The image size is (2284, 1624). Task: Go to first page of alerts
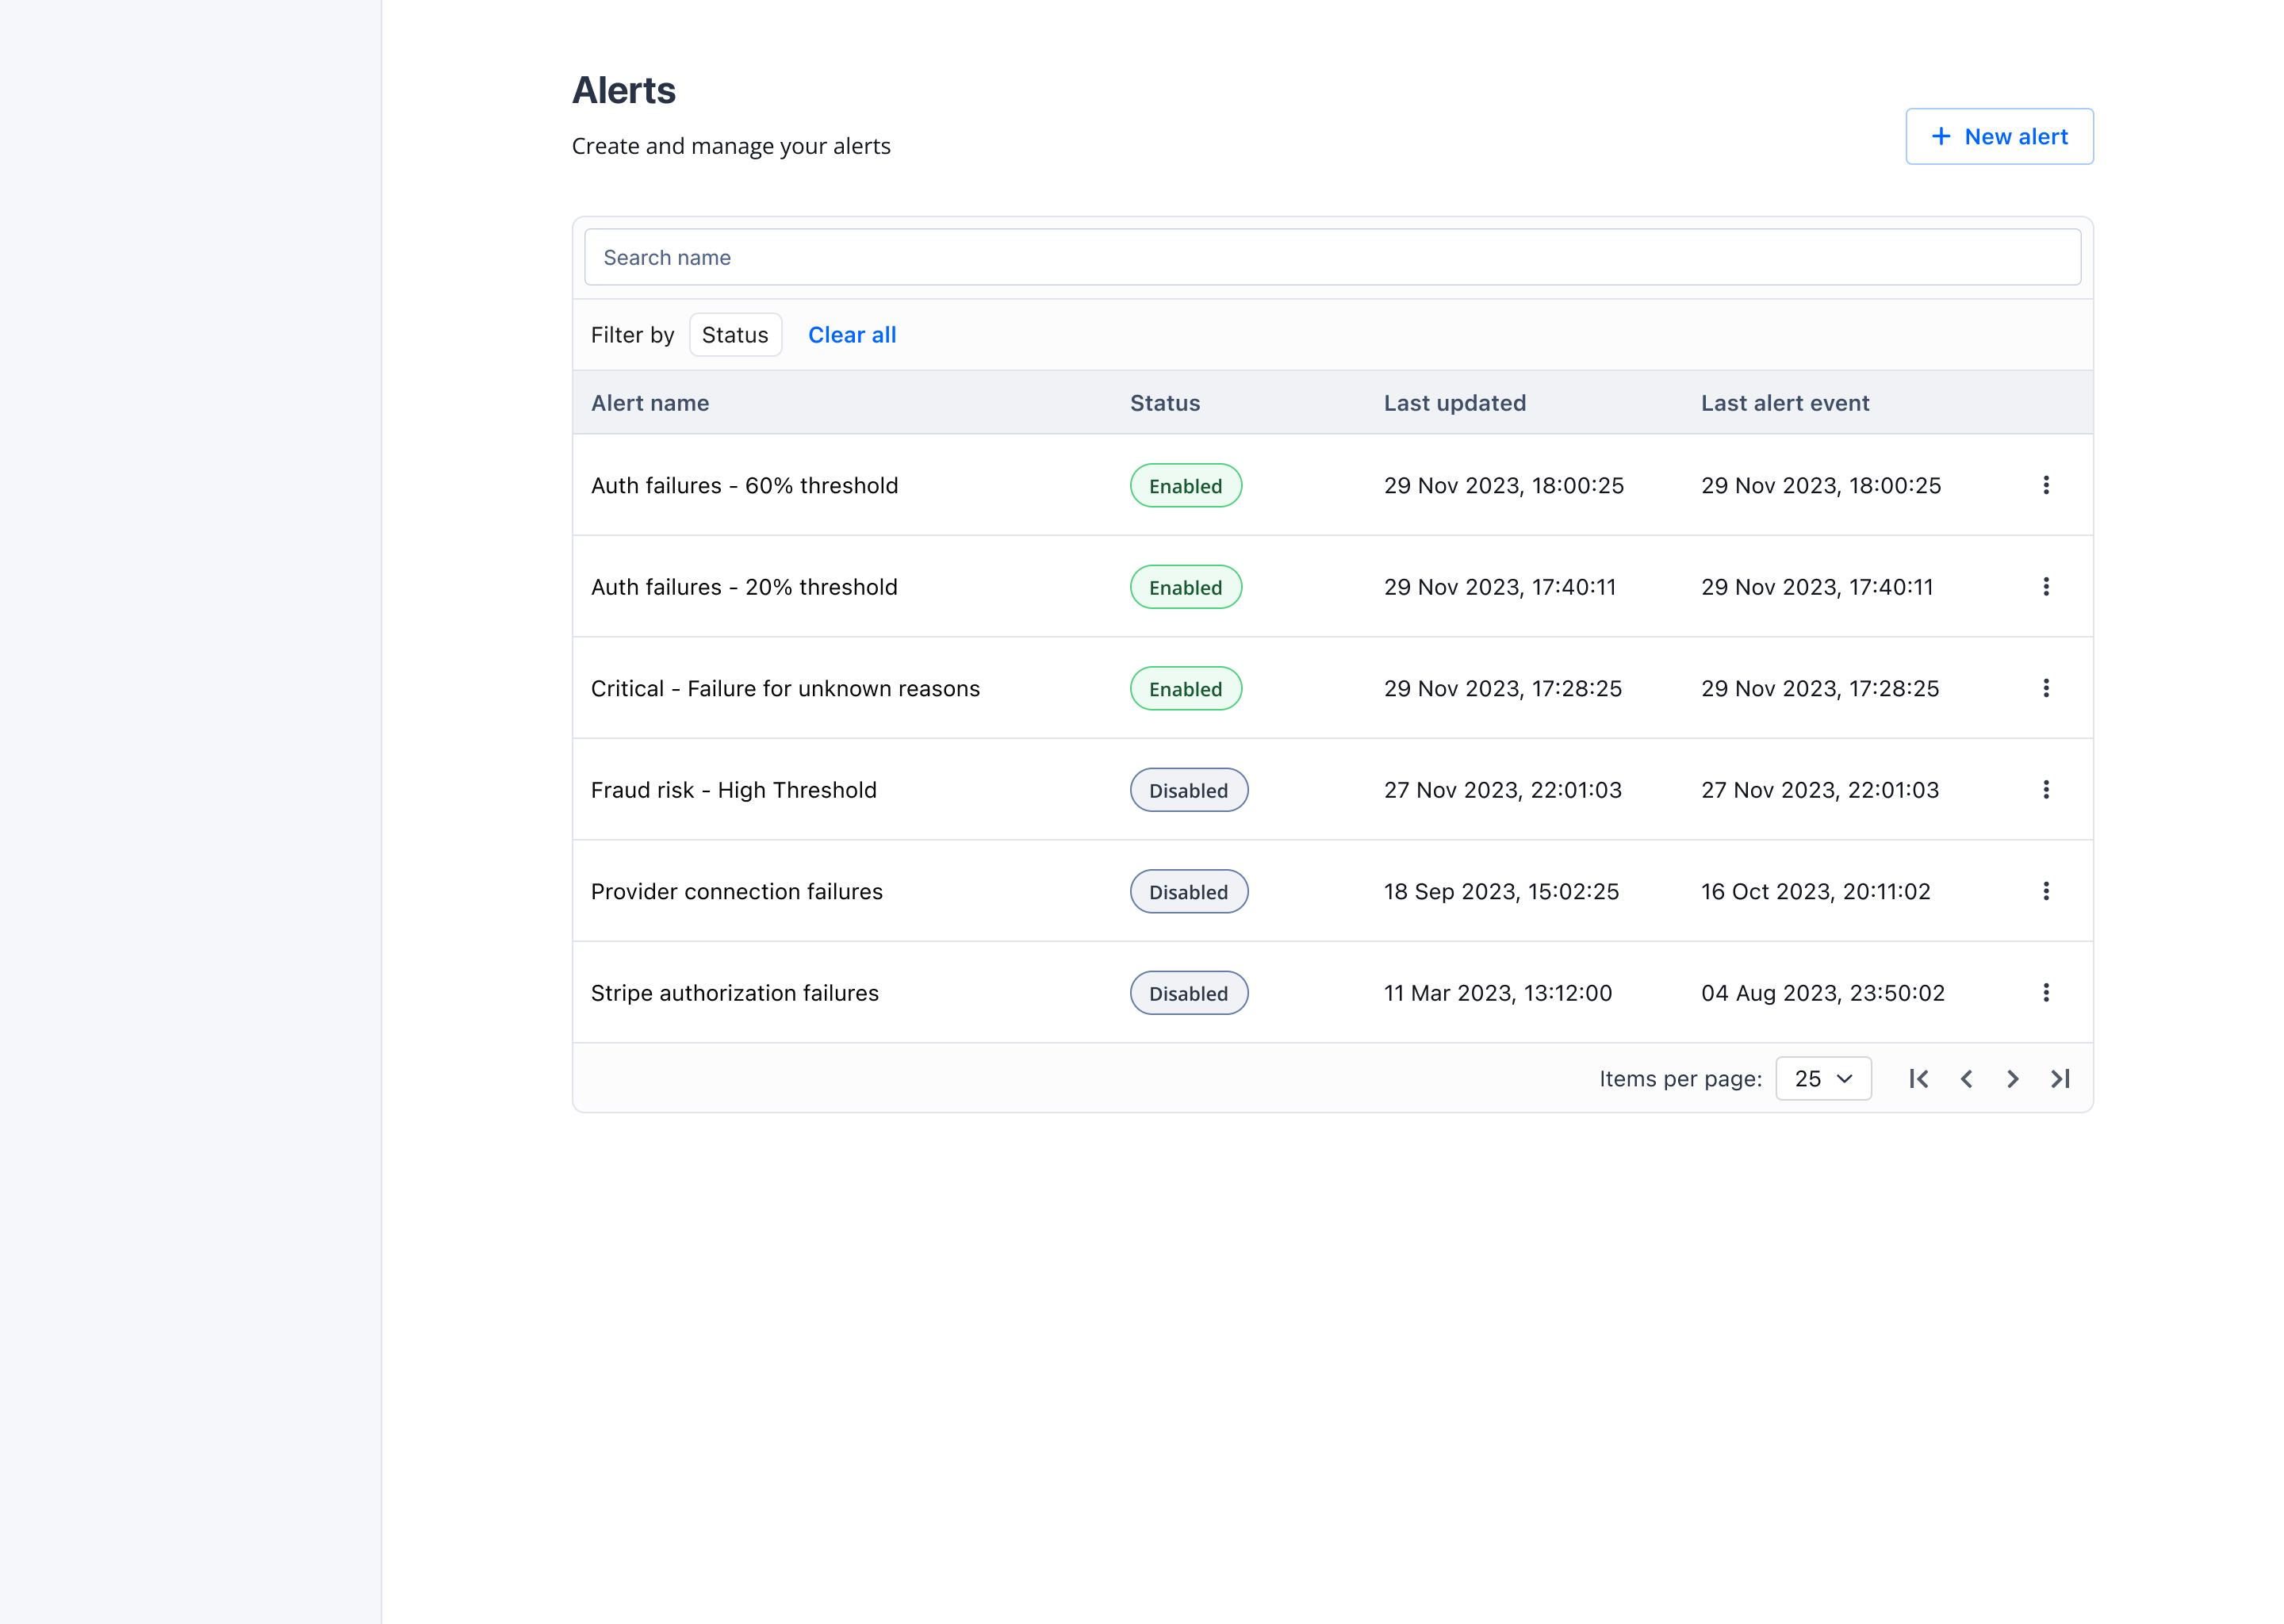[x=1918, y=1079]
